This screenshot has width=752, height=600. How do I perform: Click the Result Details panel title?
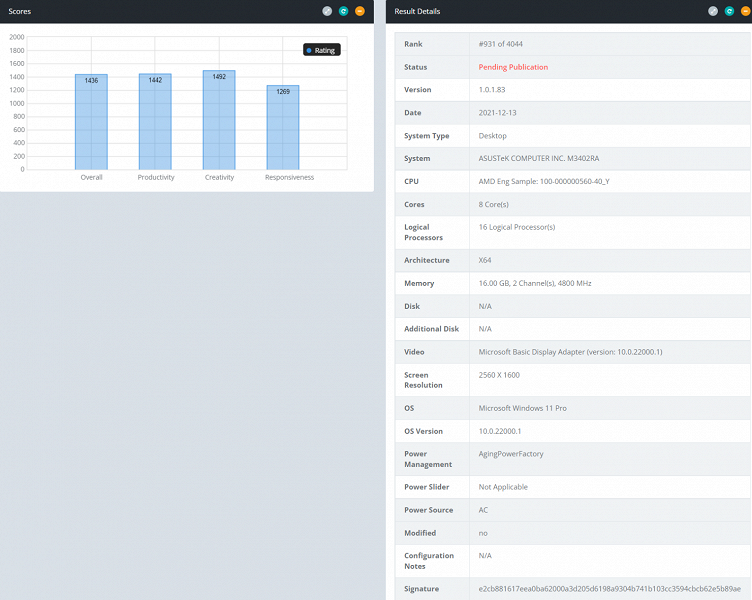pyautogui.click(x=417, y=11)
